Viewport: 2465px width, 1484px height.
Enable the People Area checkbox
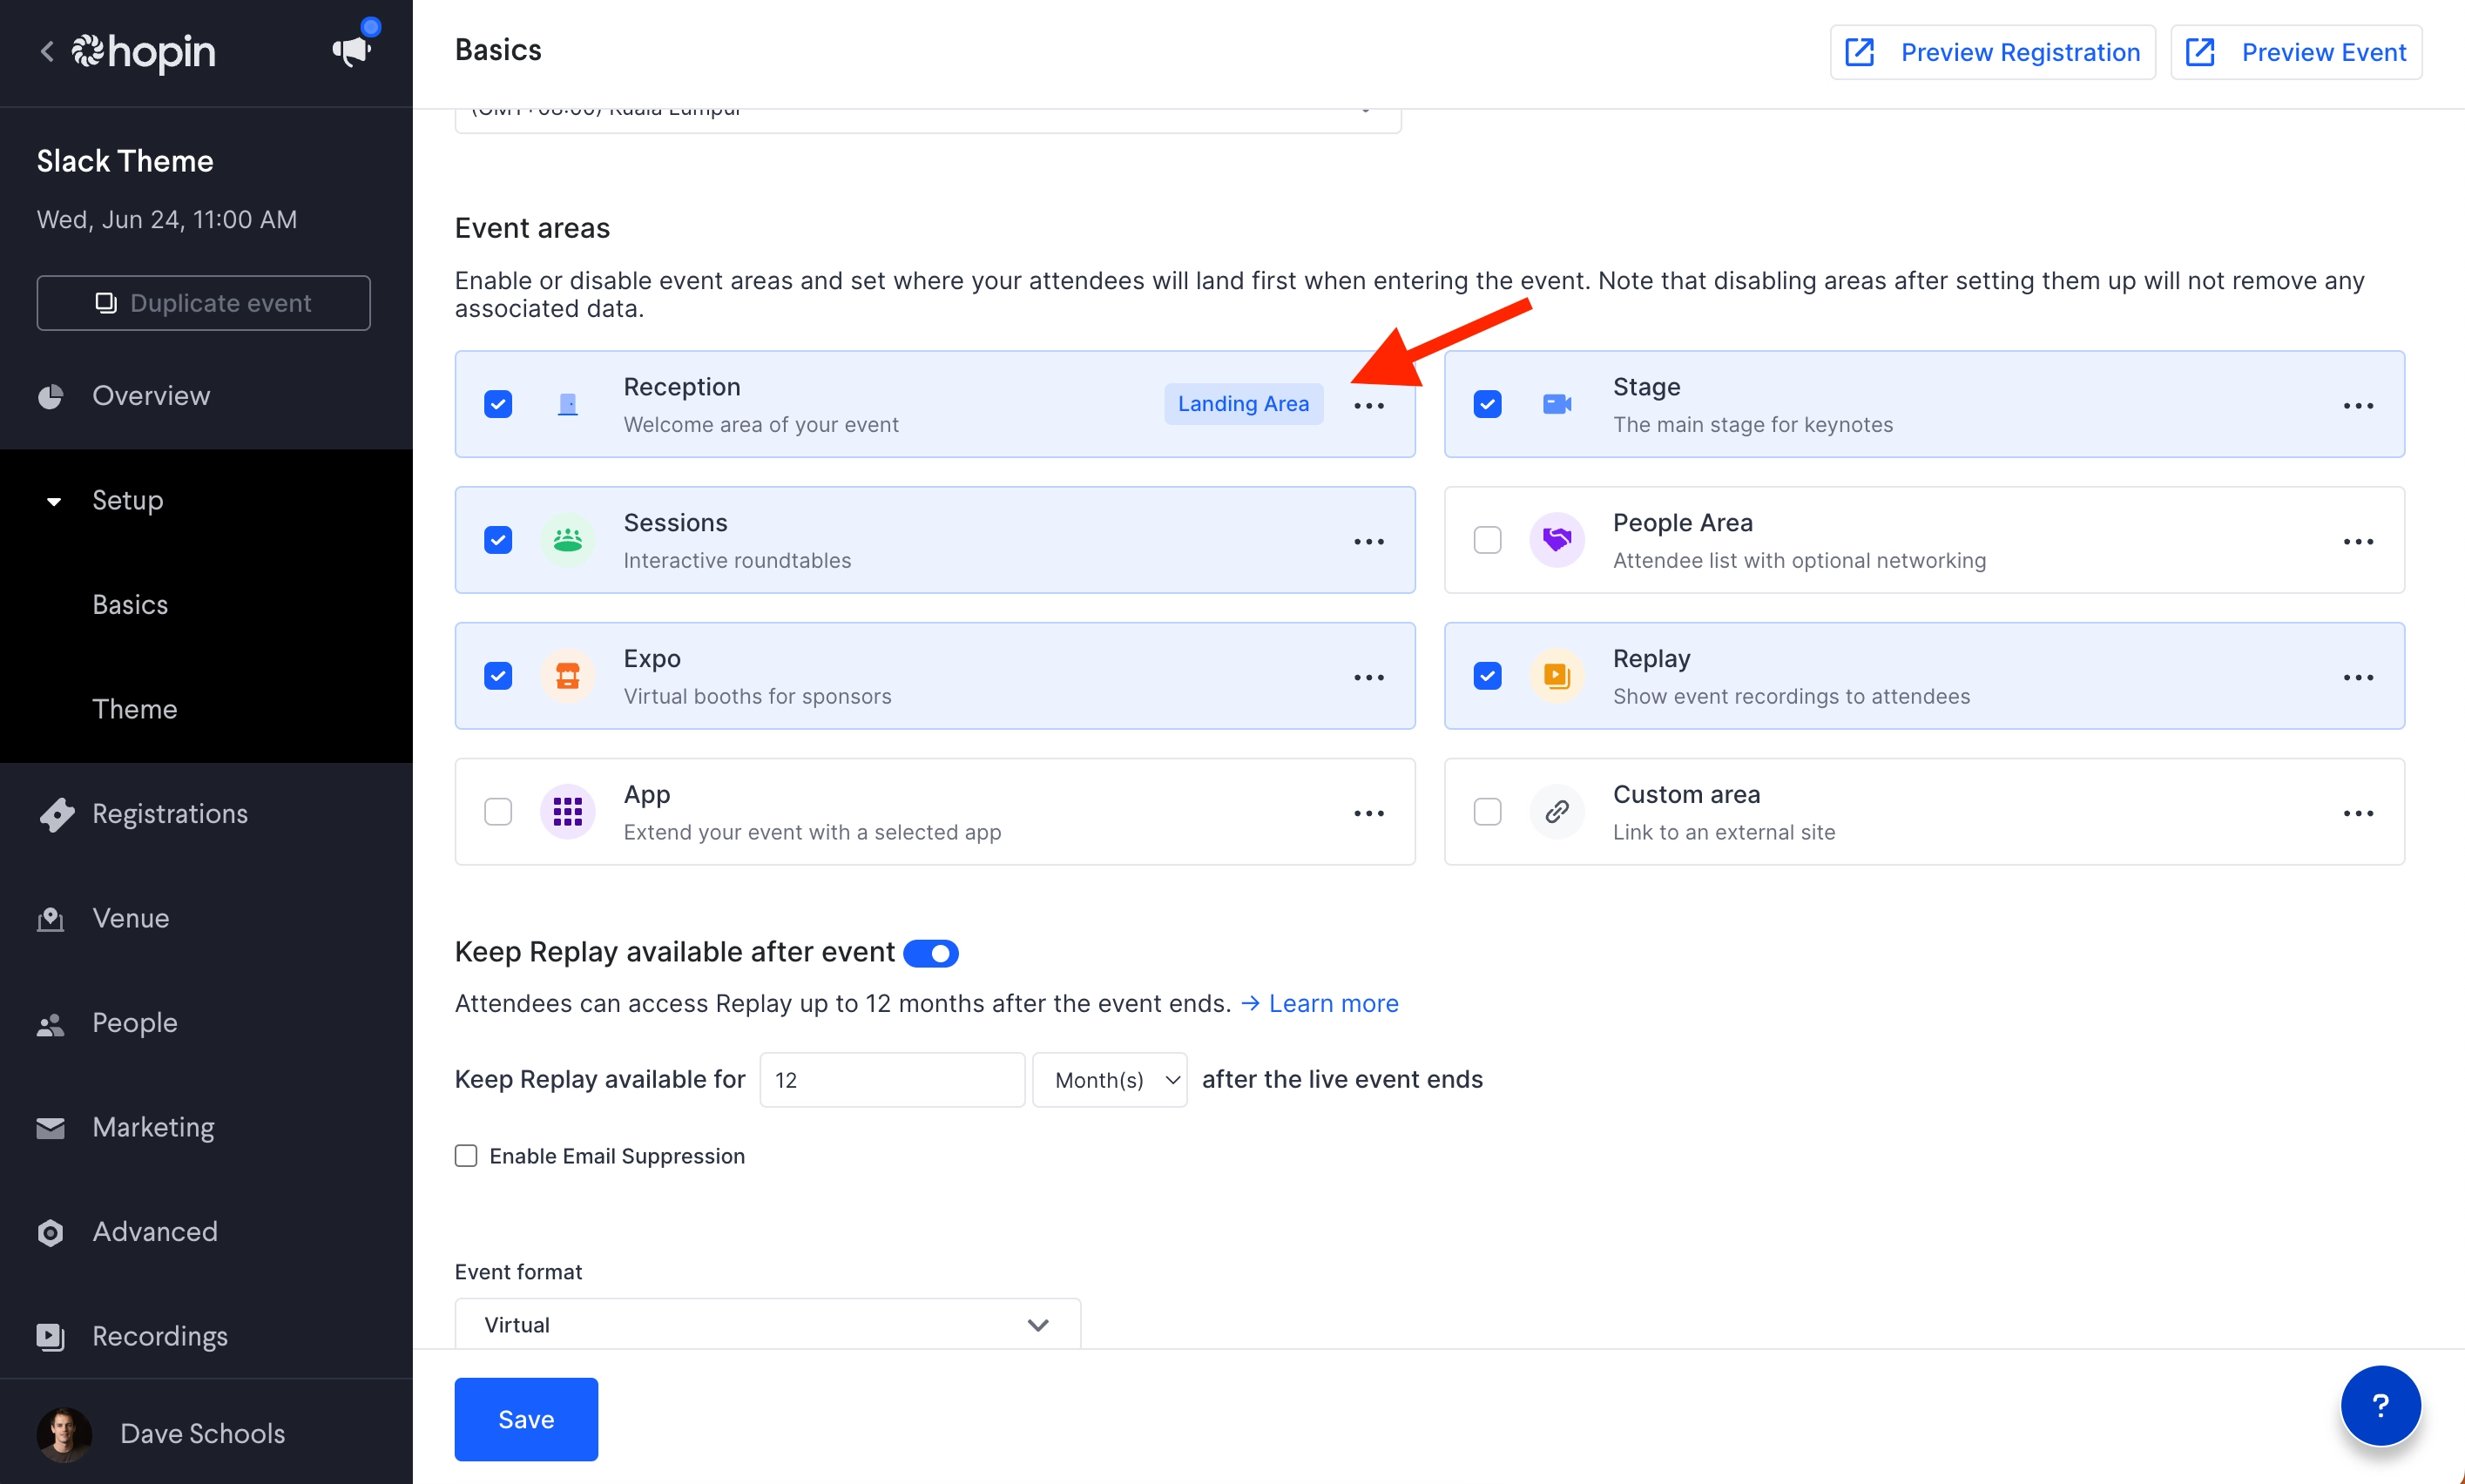(1487, 540)
